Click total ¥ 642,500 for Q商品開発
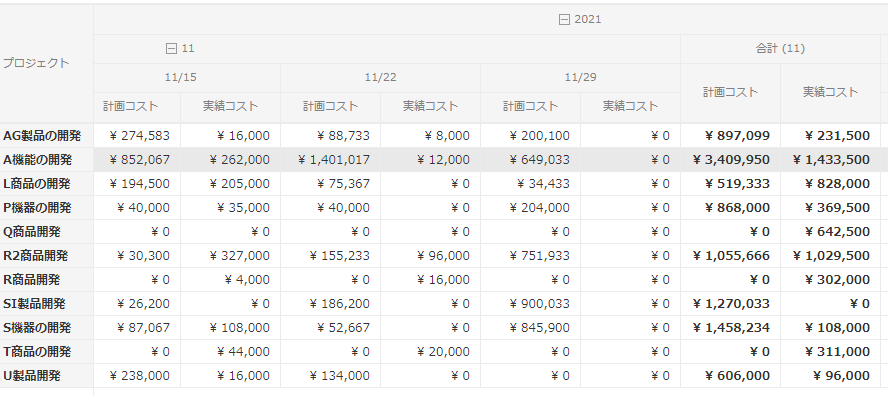Image resolution: width=888 pixels, height=396 pixels. (x=830, y=232)
